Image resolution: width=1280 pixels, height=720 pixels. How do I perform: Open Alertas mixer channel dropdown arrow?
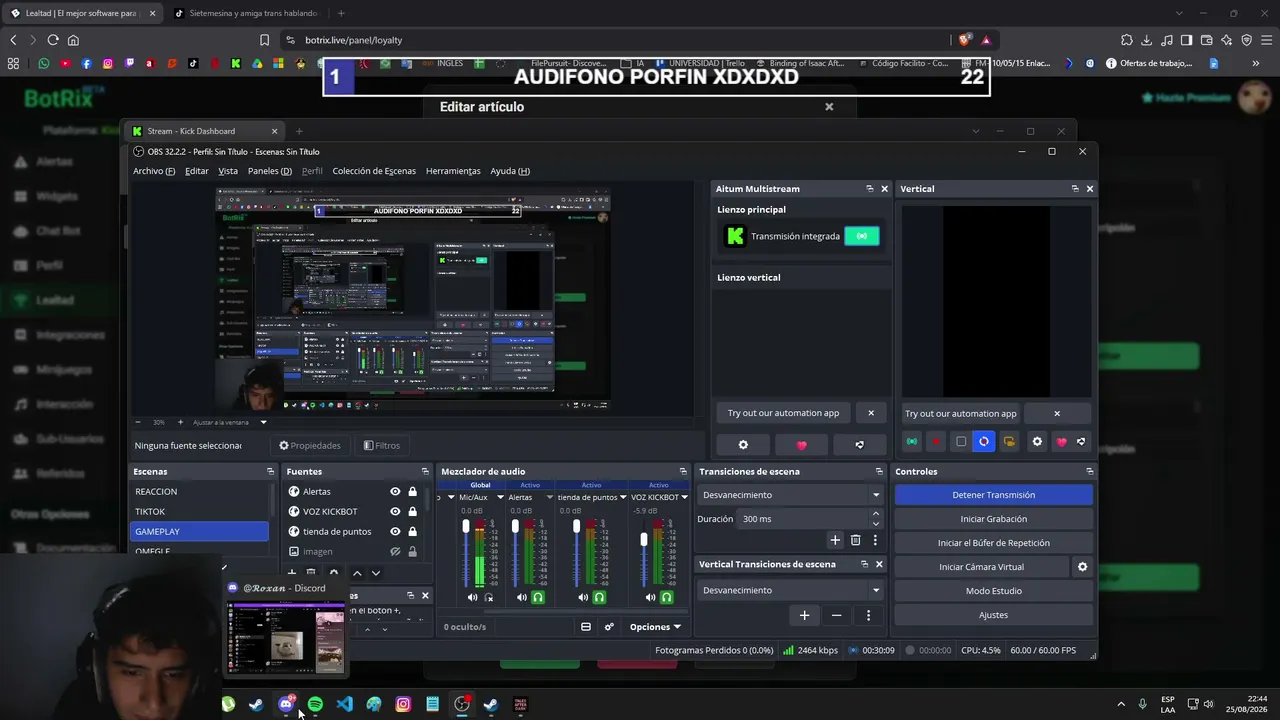pos(549,497)
